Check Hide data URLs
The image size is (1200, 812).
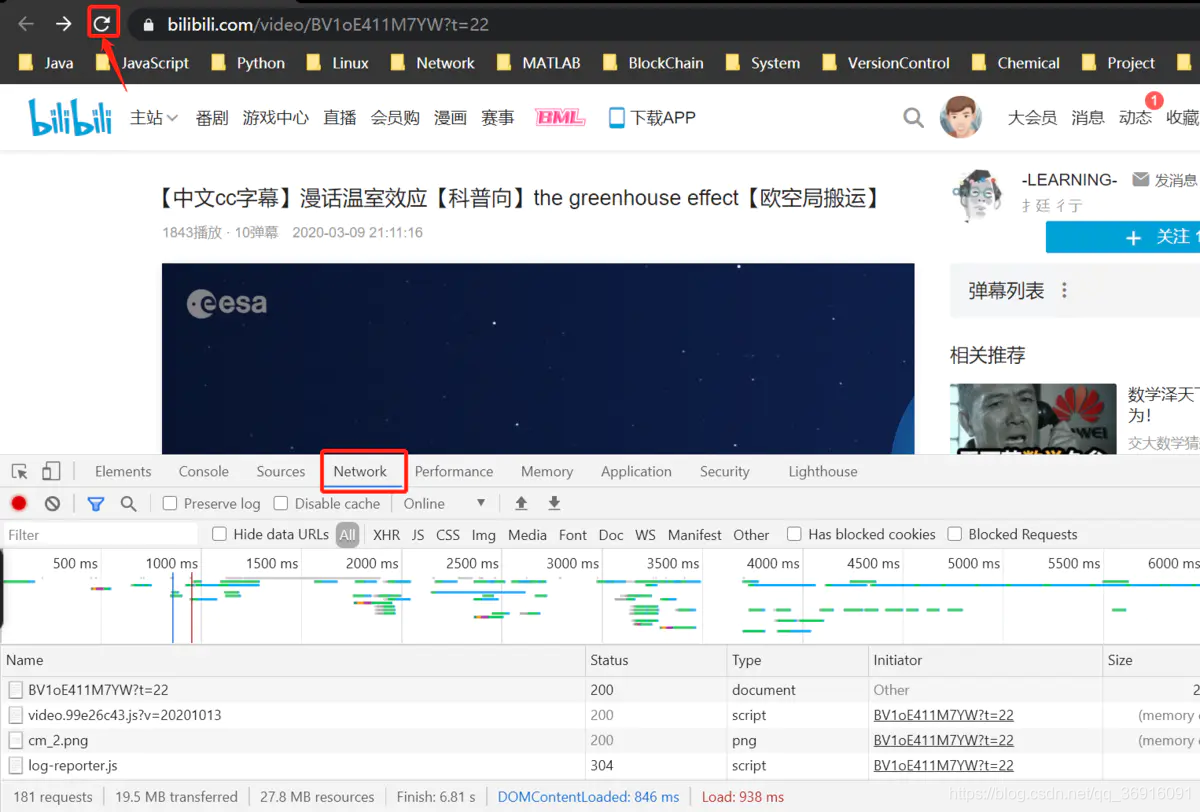click(x=220, y=535)
